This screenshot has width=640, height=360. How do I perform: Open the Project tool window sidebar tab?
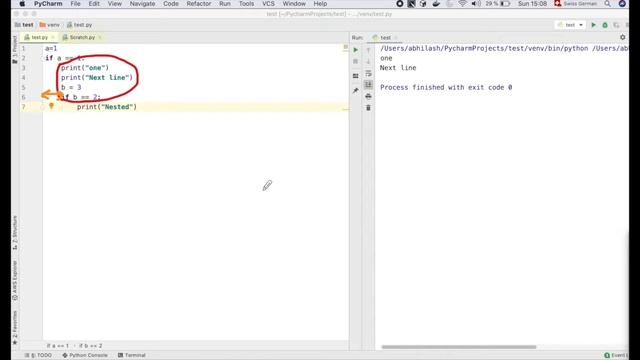(x=15, y=49)
